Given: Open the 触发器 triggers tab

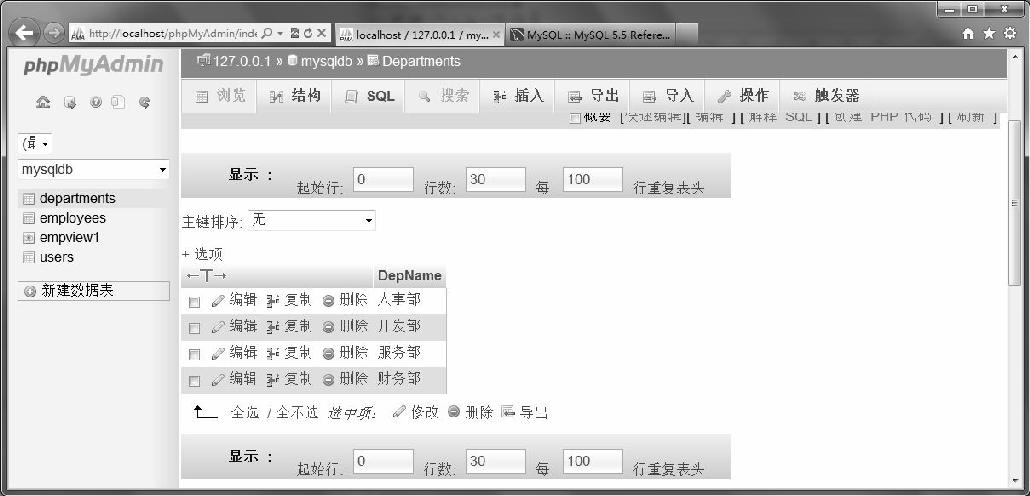Looking at the screenshot, I should (826, 97).
